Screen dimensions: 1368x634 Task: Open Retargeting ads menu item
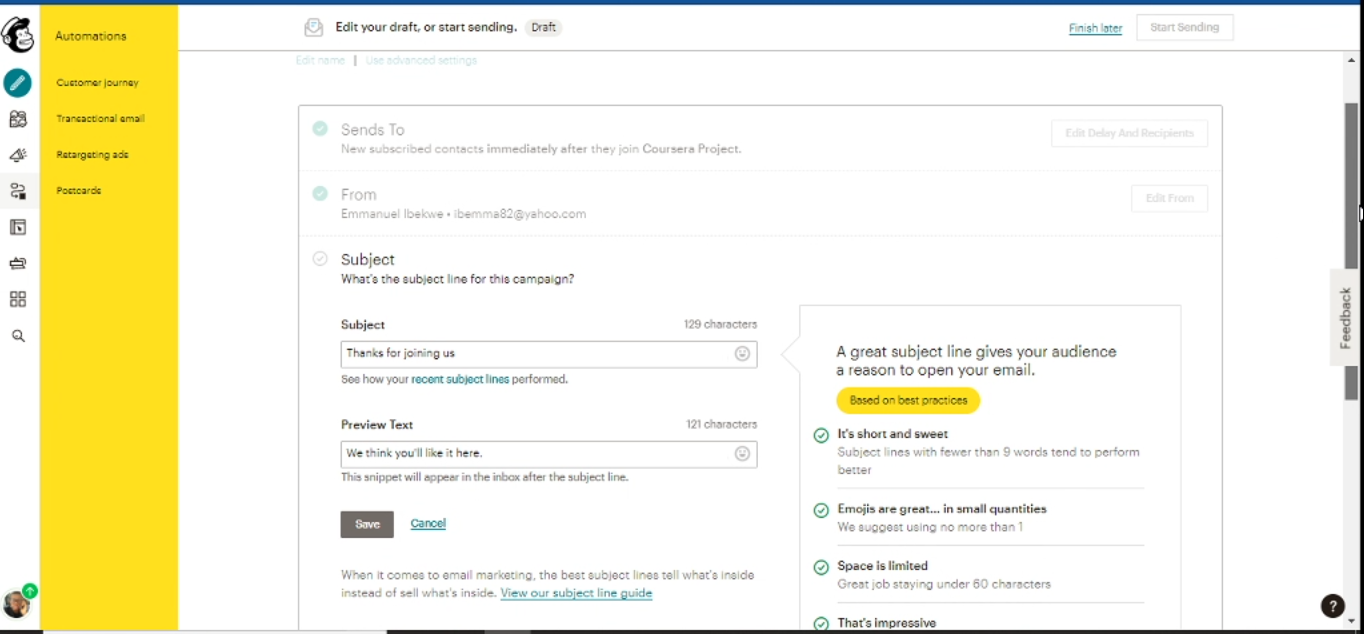coord(92,155)
